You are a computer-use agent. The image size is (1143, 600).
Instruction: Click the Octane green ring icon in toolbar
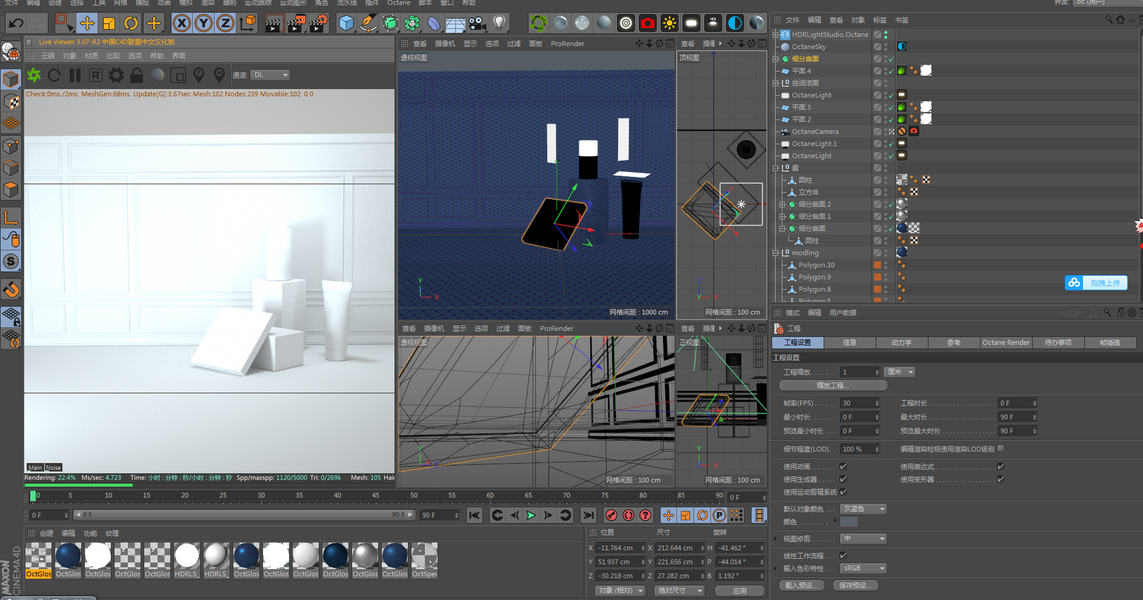pos(538,23)
